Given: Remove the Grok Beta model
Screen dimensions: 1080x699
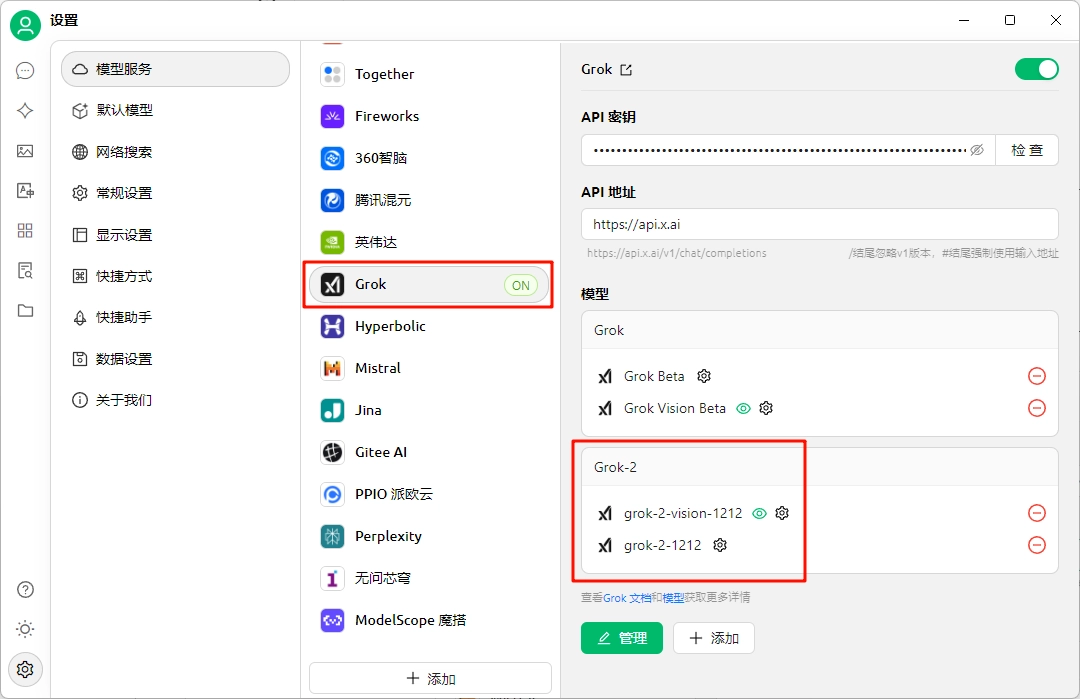Looking at the screenshot, I should pyautogui.click(x=1037, y=376).
